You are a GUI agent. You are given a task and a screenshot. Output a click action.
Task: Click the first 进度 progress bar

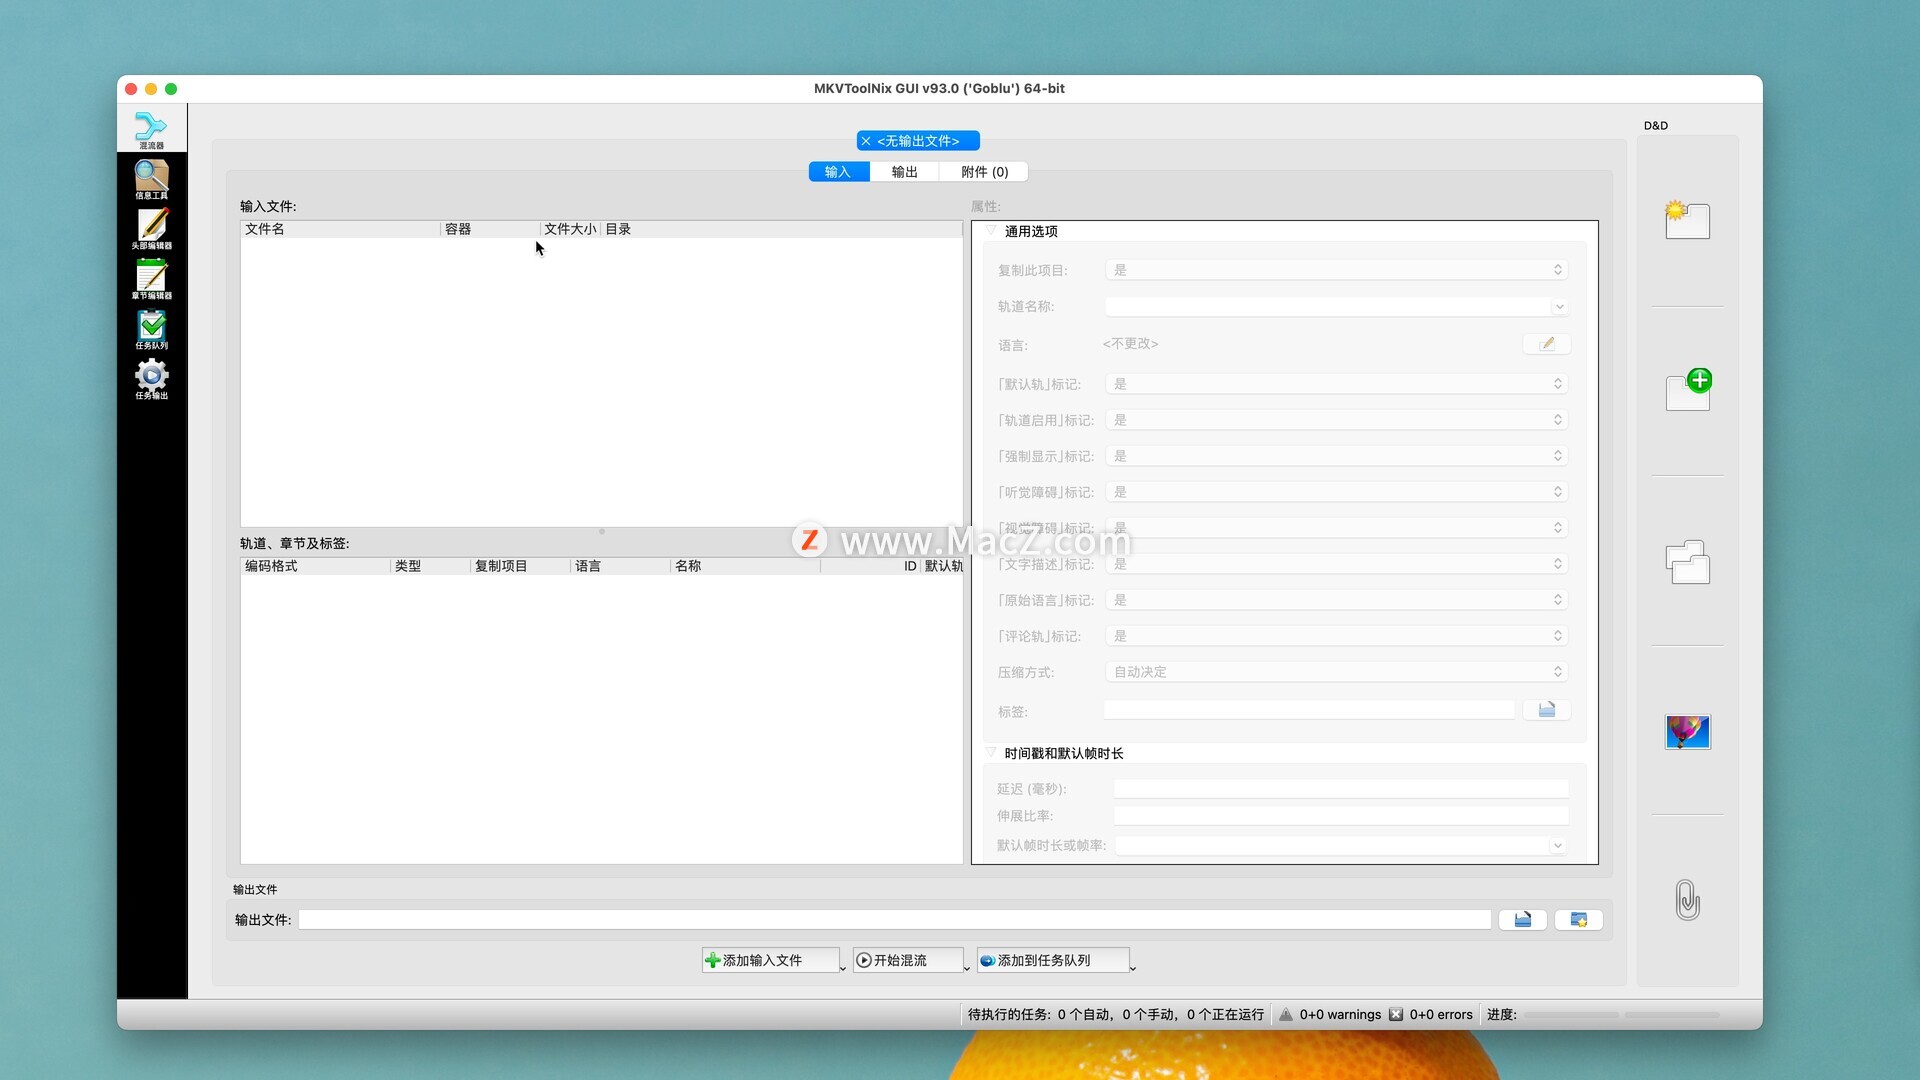(x=1570, y=1015)
